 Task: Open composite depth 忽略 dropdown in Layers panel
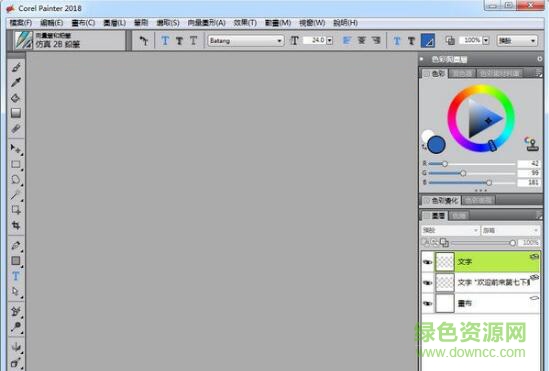point(510,230)
